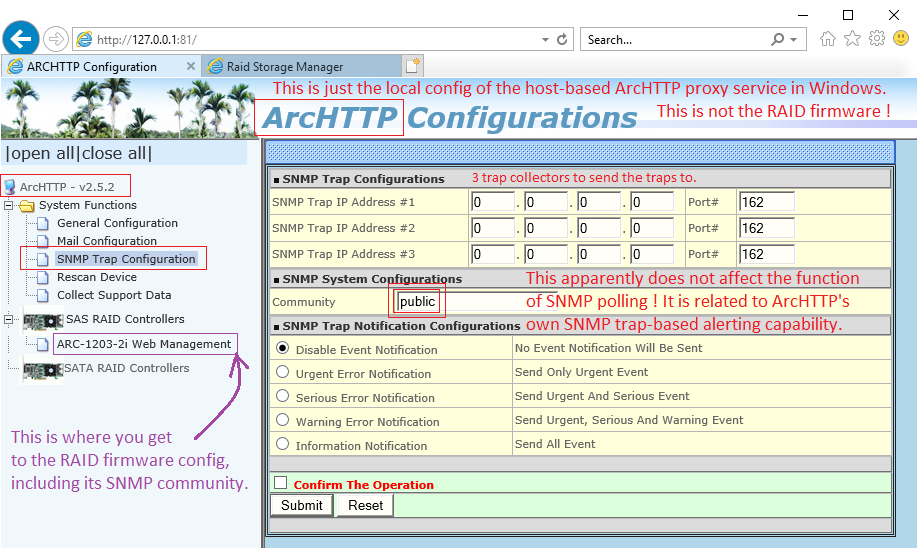Select Serious Error Notification radio button

(283, 396)
